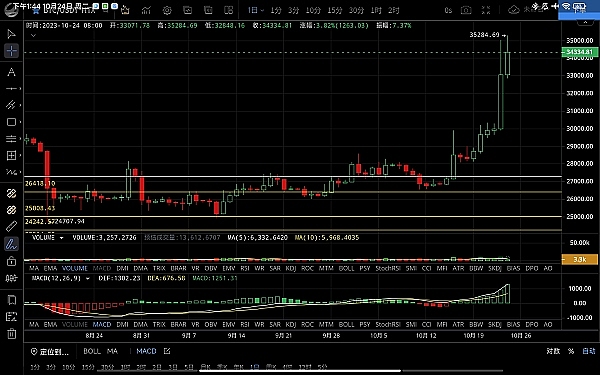
Task: Click the 34334.81 current price tag
Action: coord(579,52)
